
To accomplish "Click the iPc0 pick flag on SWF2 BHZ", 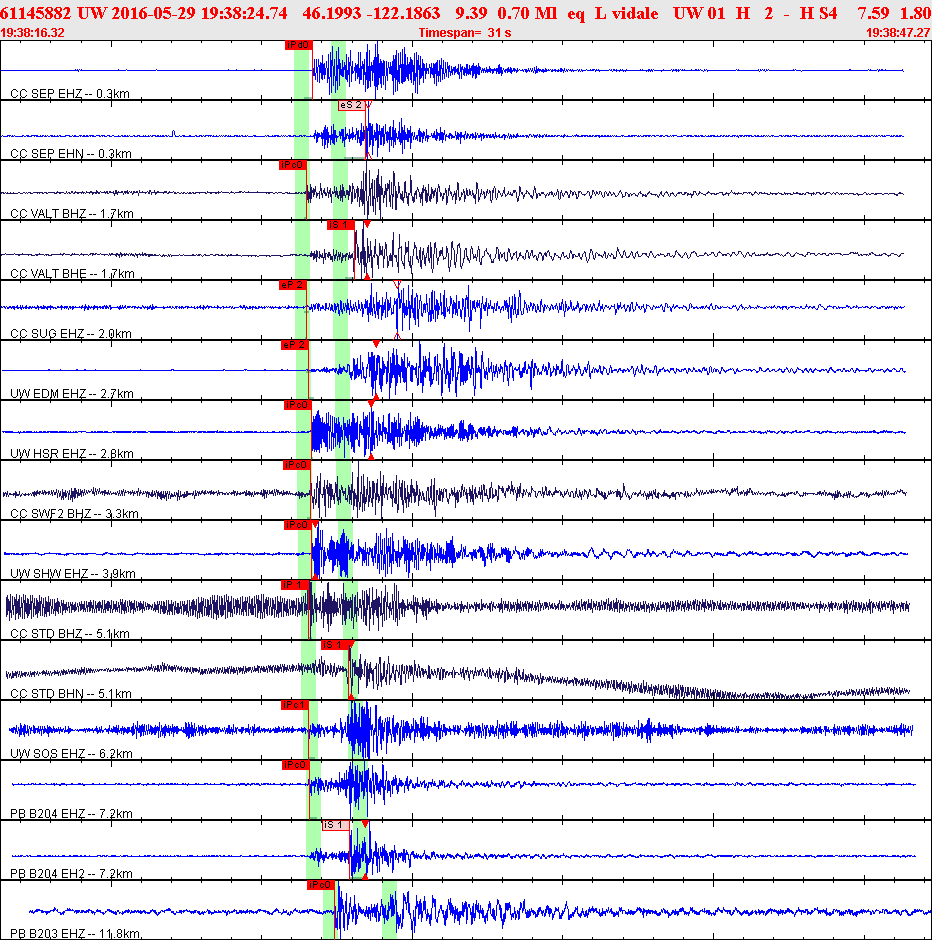I will click(x=296, y=465).
